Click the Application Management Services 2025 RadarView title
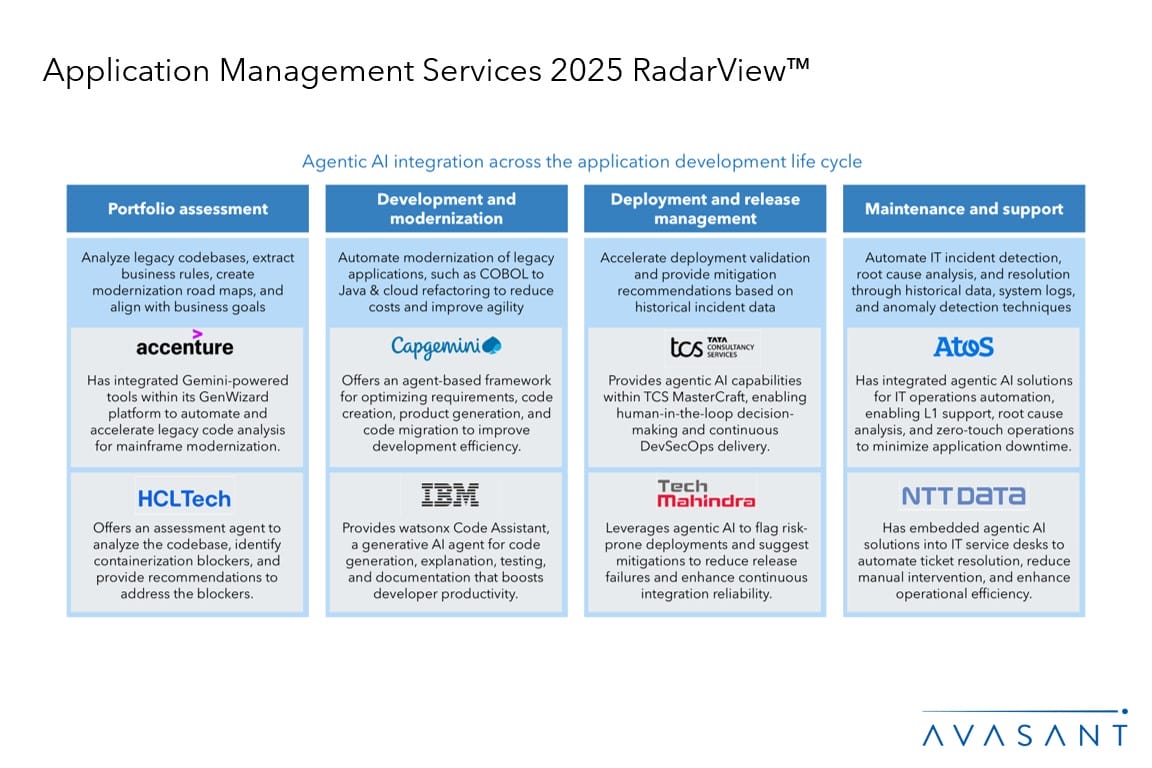 pyautogui.click(x=426, y=70)
